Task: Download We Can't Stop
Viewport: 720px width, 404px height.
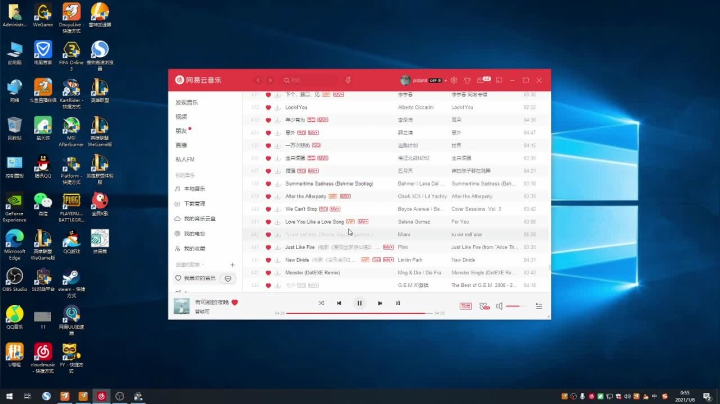Action: tap(277, 209)
